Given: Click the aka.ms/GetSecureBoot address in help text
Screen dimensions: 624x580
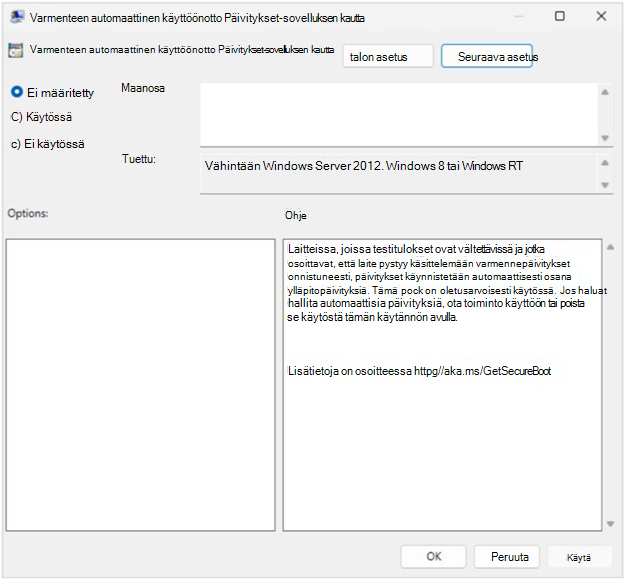Looking at the screenshot, I should click(x=482, y=371).
